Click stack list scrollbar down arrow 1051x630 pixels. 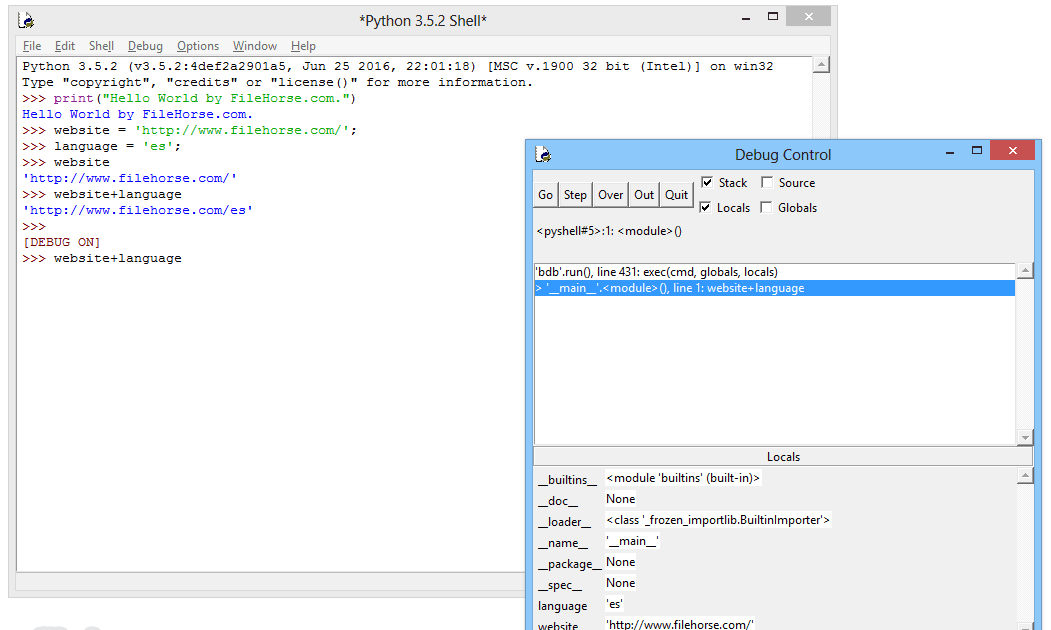pos(1025,438)
